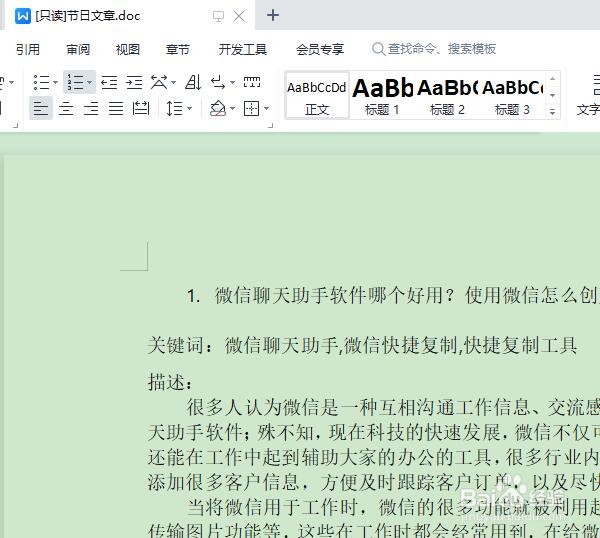Open the 引用 references tab

[x=28, y=49]
